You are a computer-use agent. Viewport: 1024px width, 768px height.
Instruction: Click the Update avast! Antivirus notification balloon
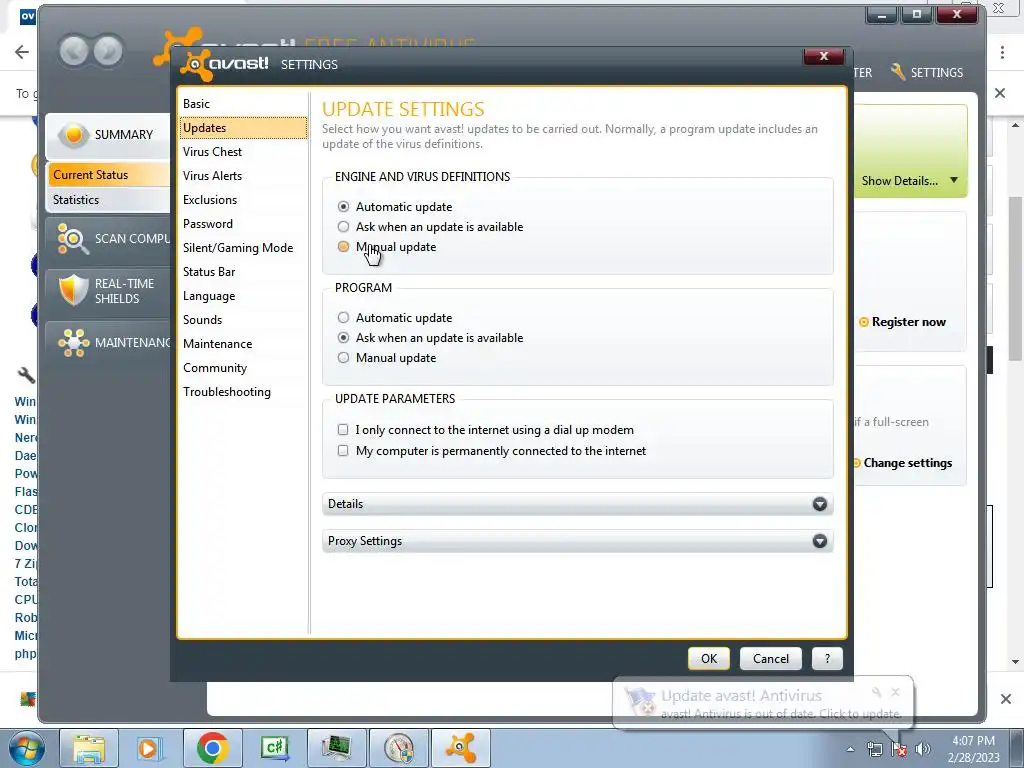point(762,703)
